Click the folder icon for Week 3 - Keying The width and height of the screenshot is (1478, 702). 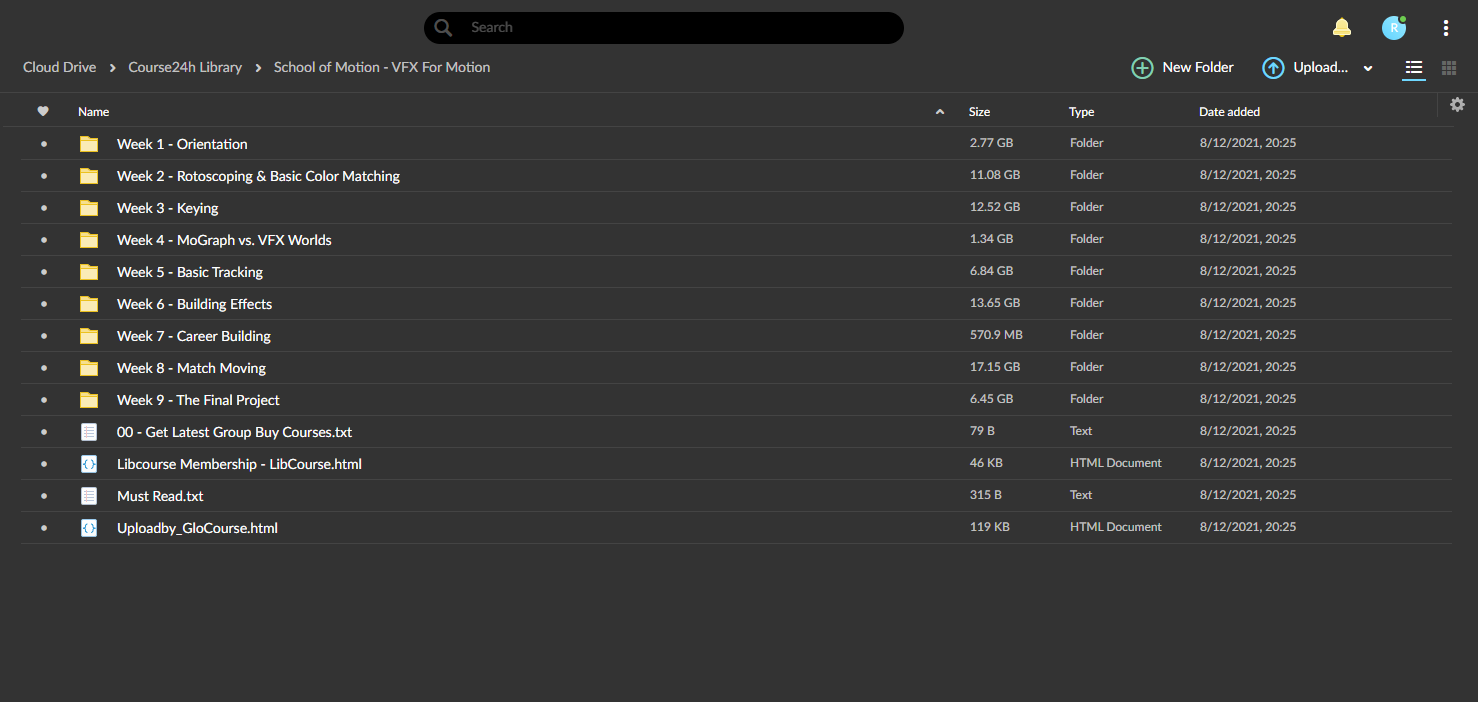(x=89, y=208)
